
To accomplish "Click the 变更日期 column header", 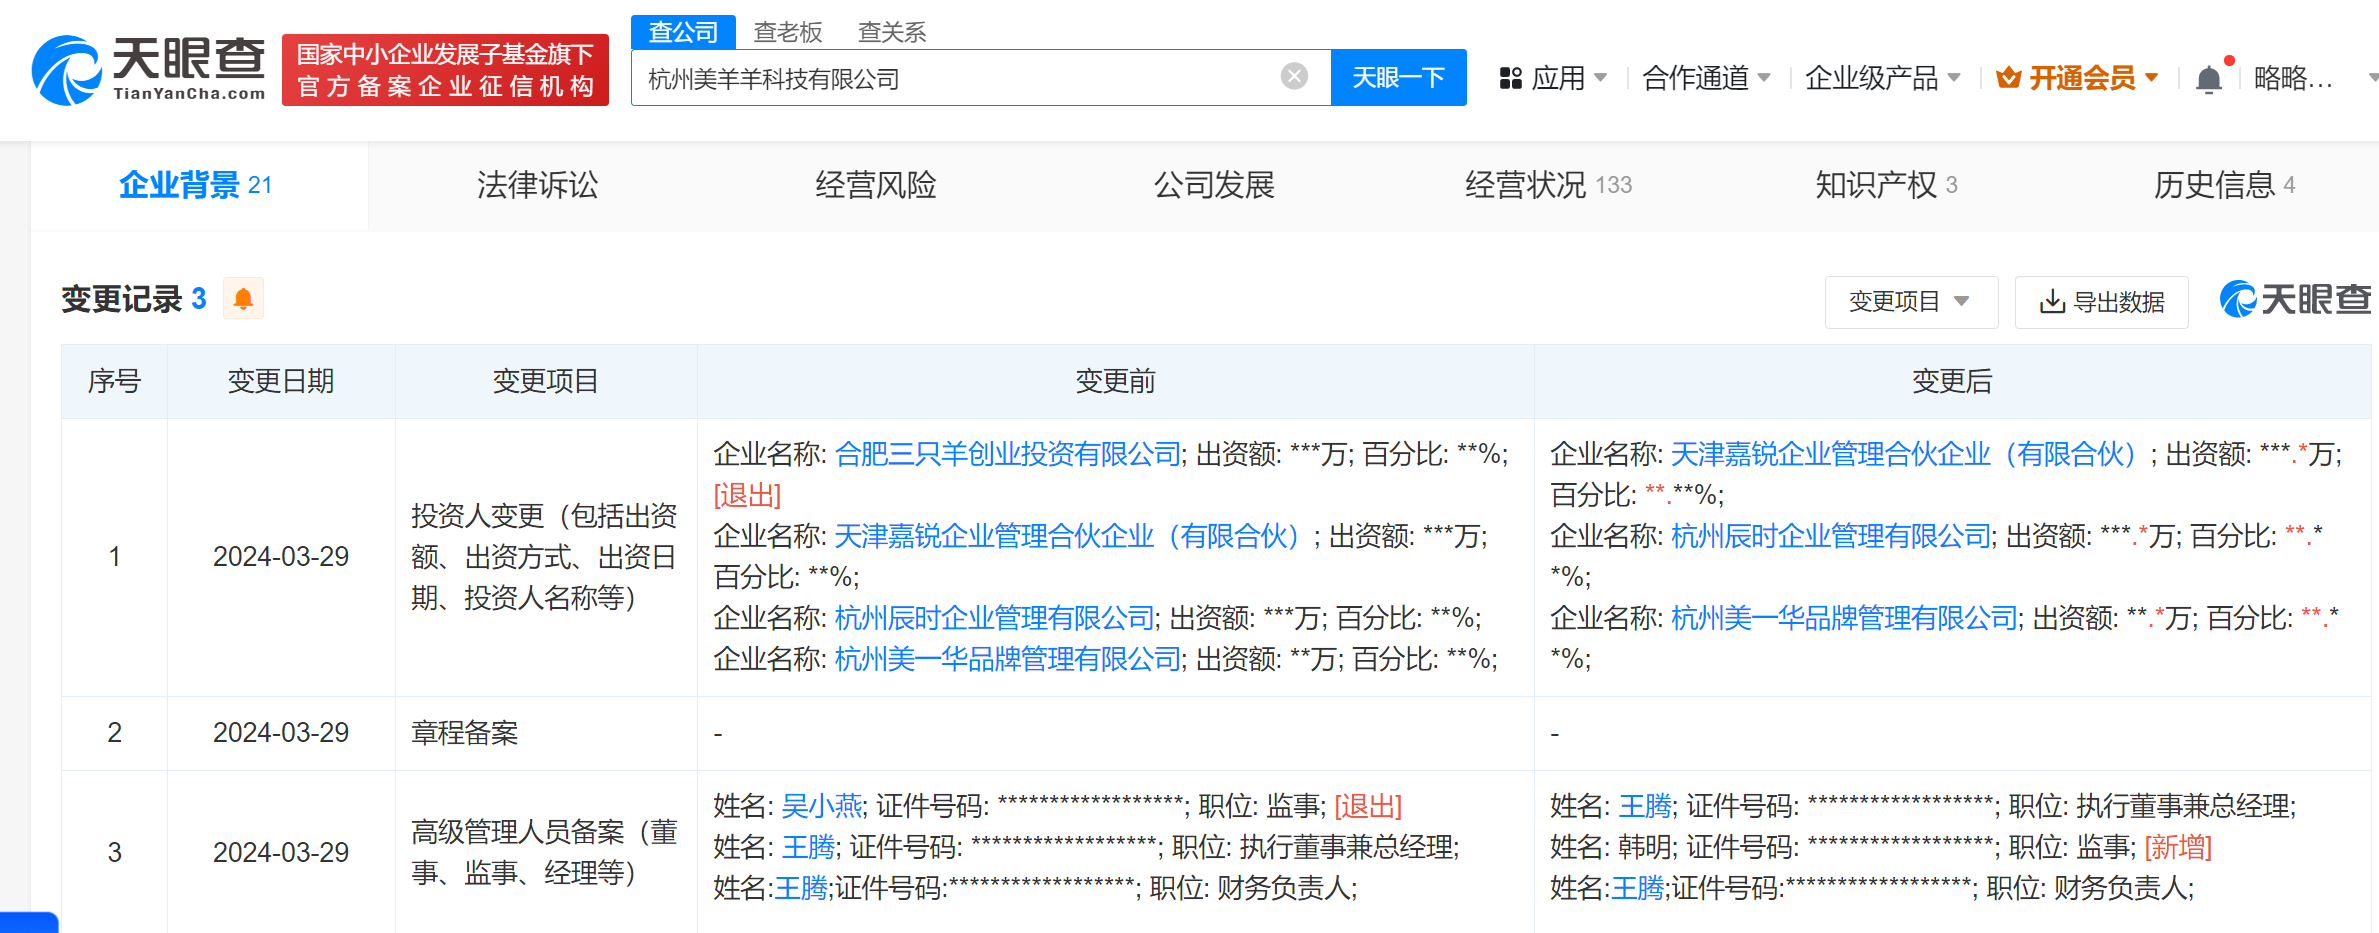I will point(281,381).
